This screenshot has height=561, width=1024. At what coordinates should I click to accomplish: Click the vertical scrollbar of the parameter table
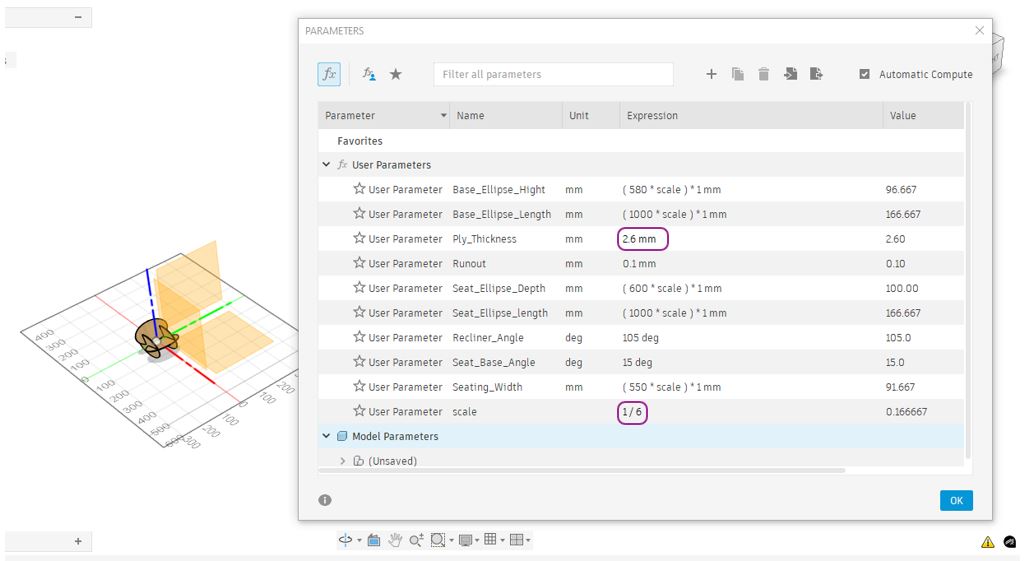tap(968, 280)
